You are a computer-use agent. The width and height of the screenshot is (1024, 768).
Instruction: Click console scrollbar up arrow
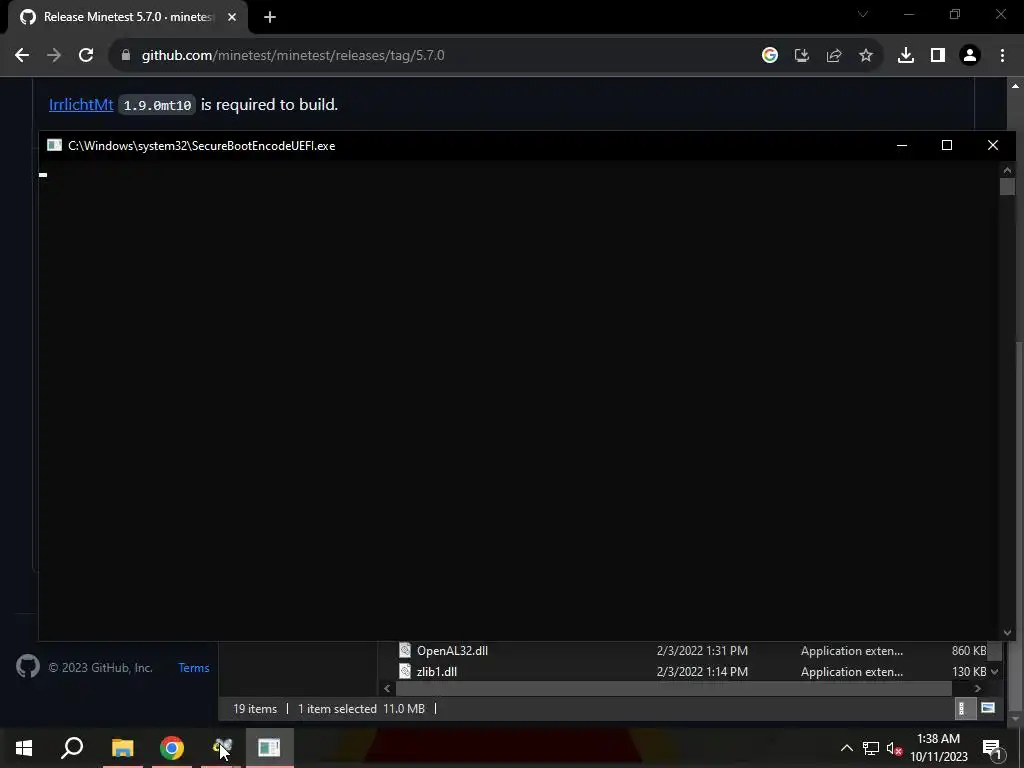click(x=1007, y=170)
